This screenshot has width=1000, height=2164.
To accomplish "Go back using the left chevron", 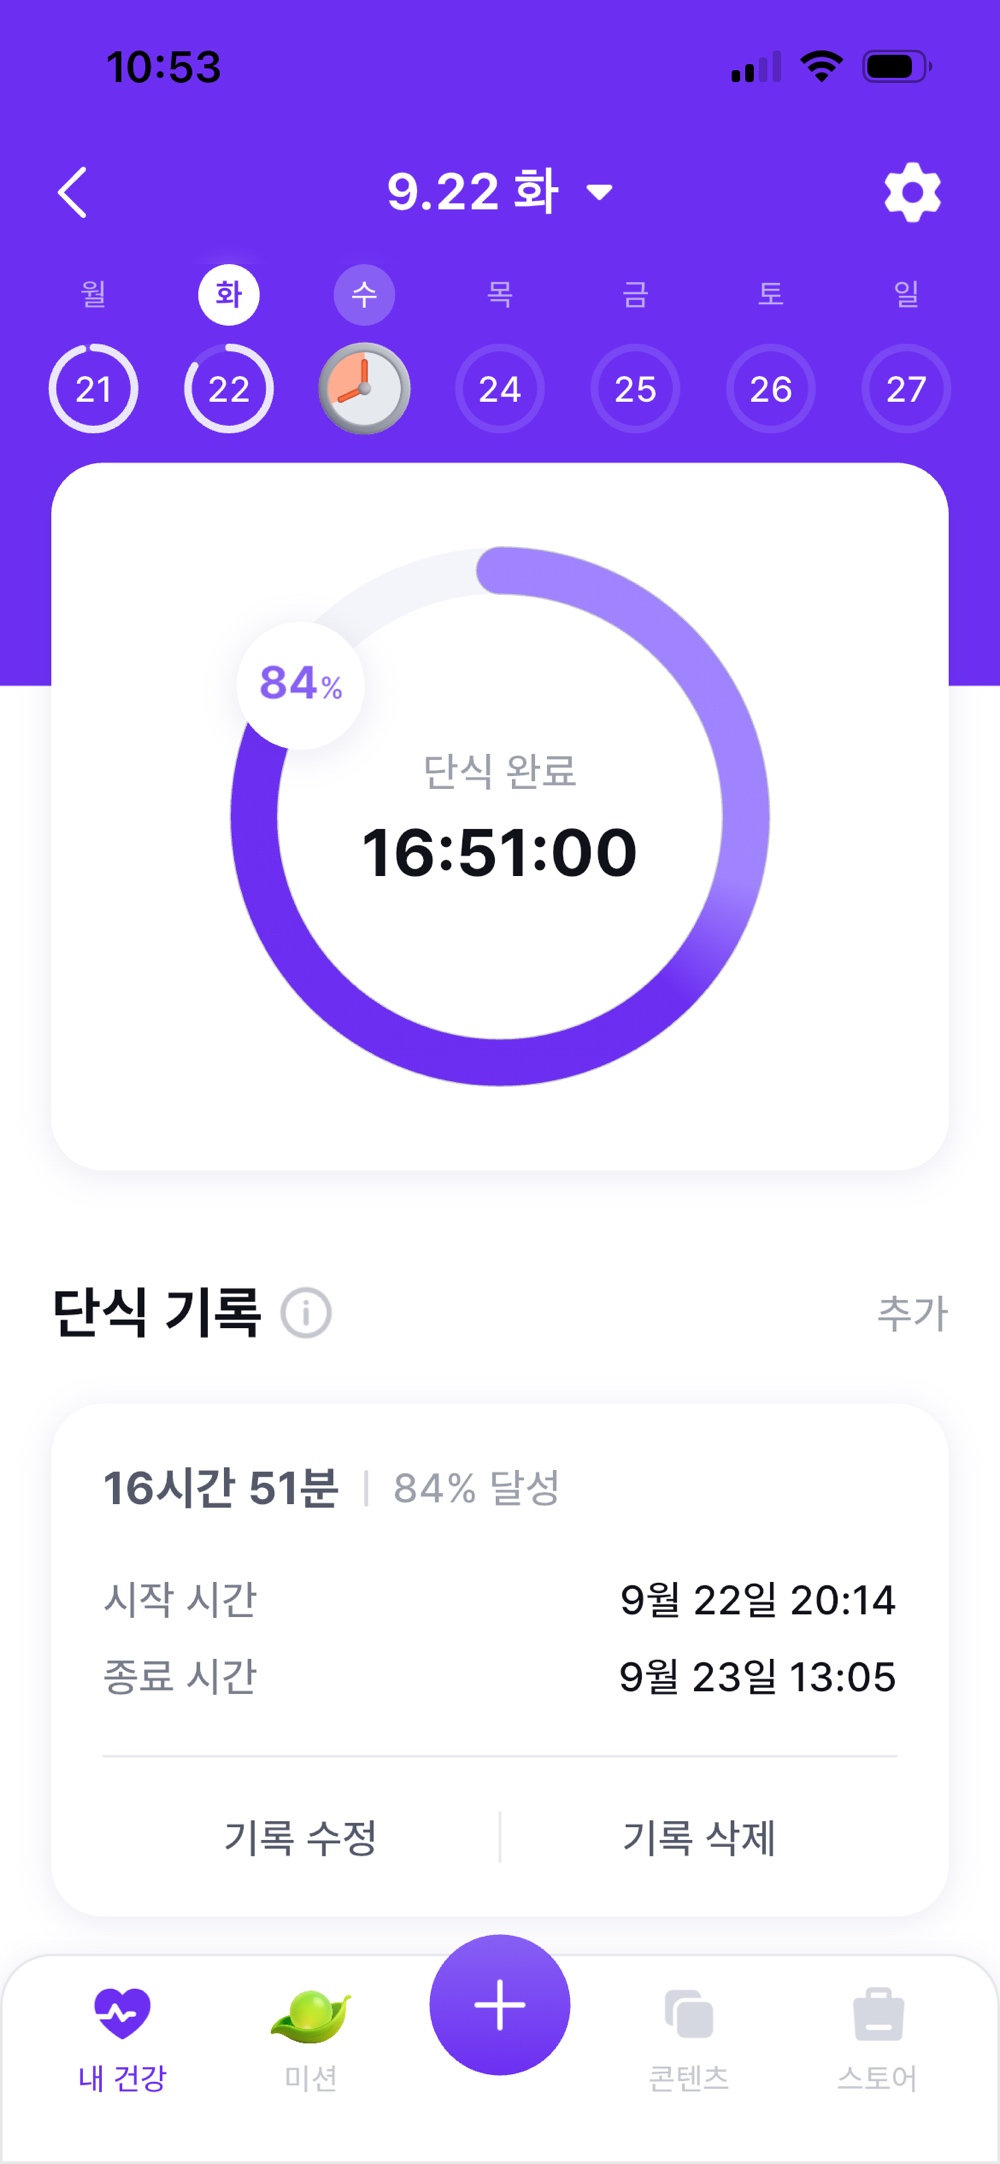I will 73,192.
